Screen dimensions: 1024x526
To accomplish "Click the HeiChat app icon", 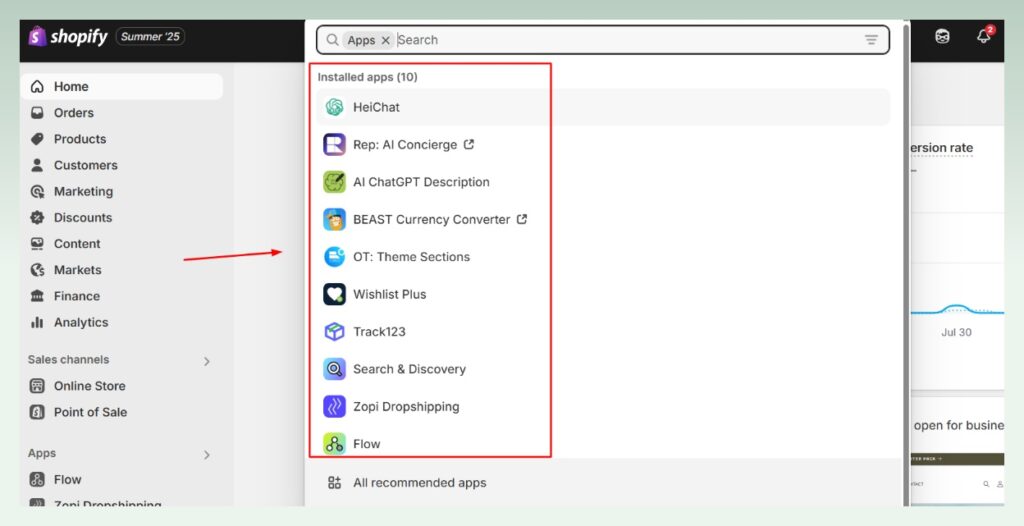I will [334, 107].
